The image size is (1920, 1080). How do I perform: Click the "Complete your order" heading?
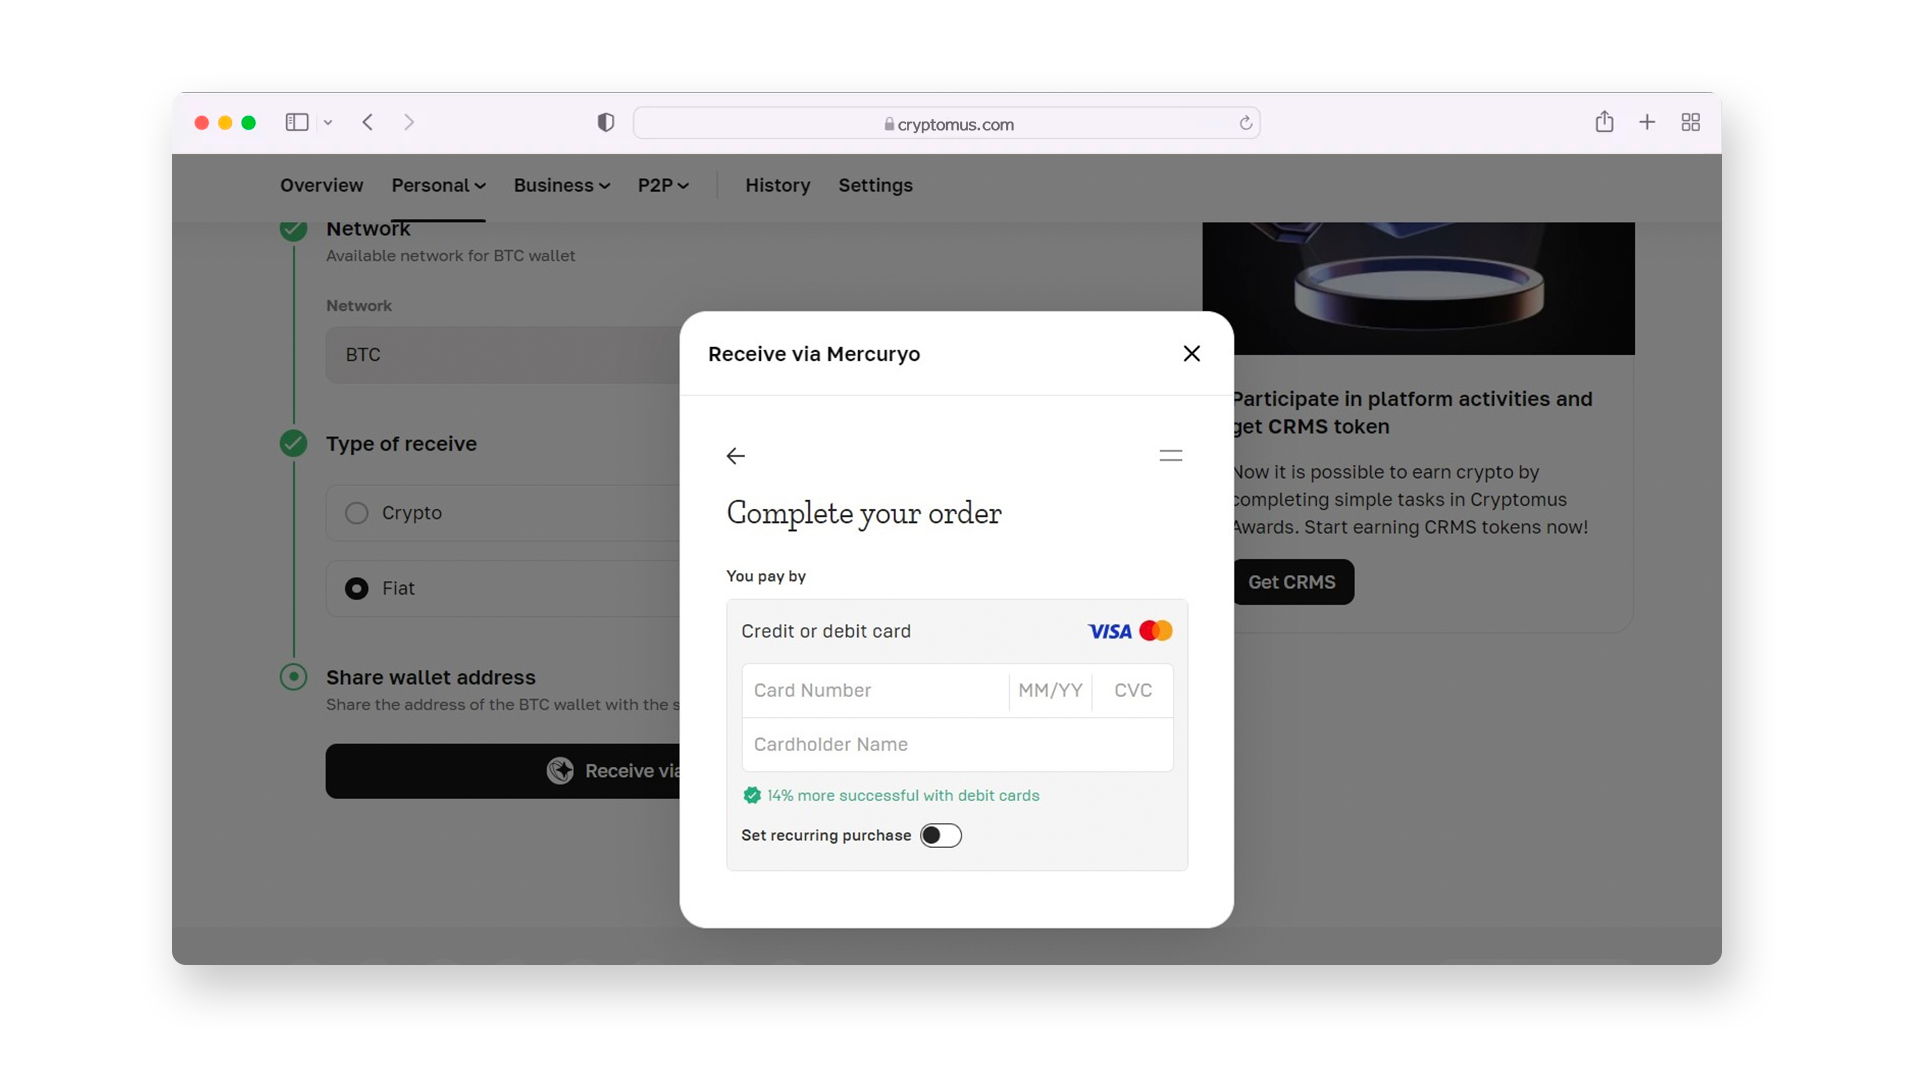click(864, 513)
